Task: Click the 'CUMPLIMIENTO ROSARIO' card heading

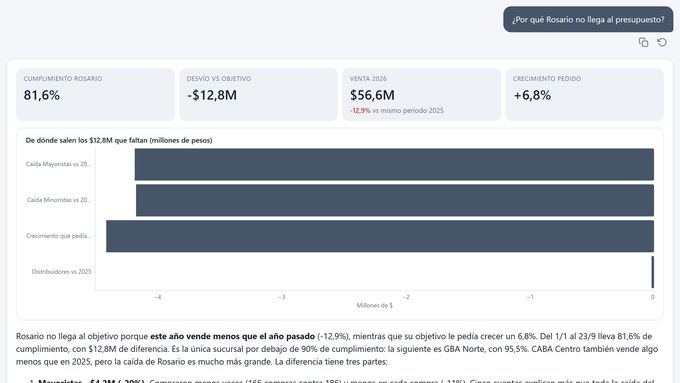Action: (x=63, y=79)
